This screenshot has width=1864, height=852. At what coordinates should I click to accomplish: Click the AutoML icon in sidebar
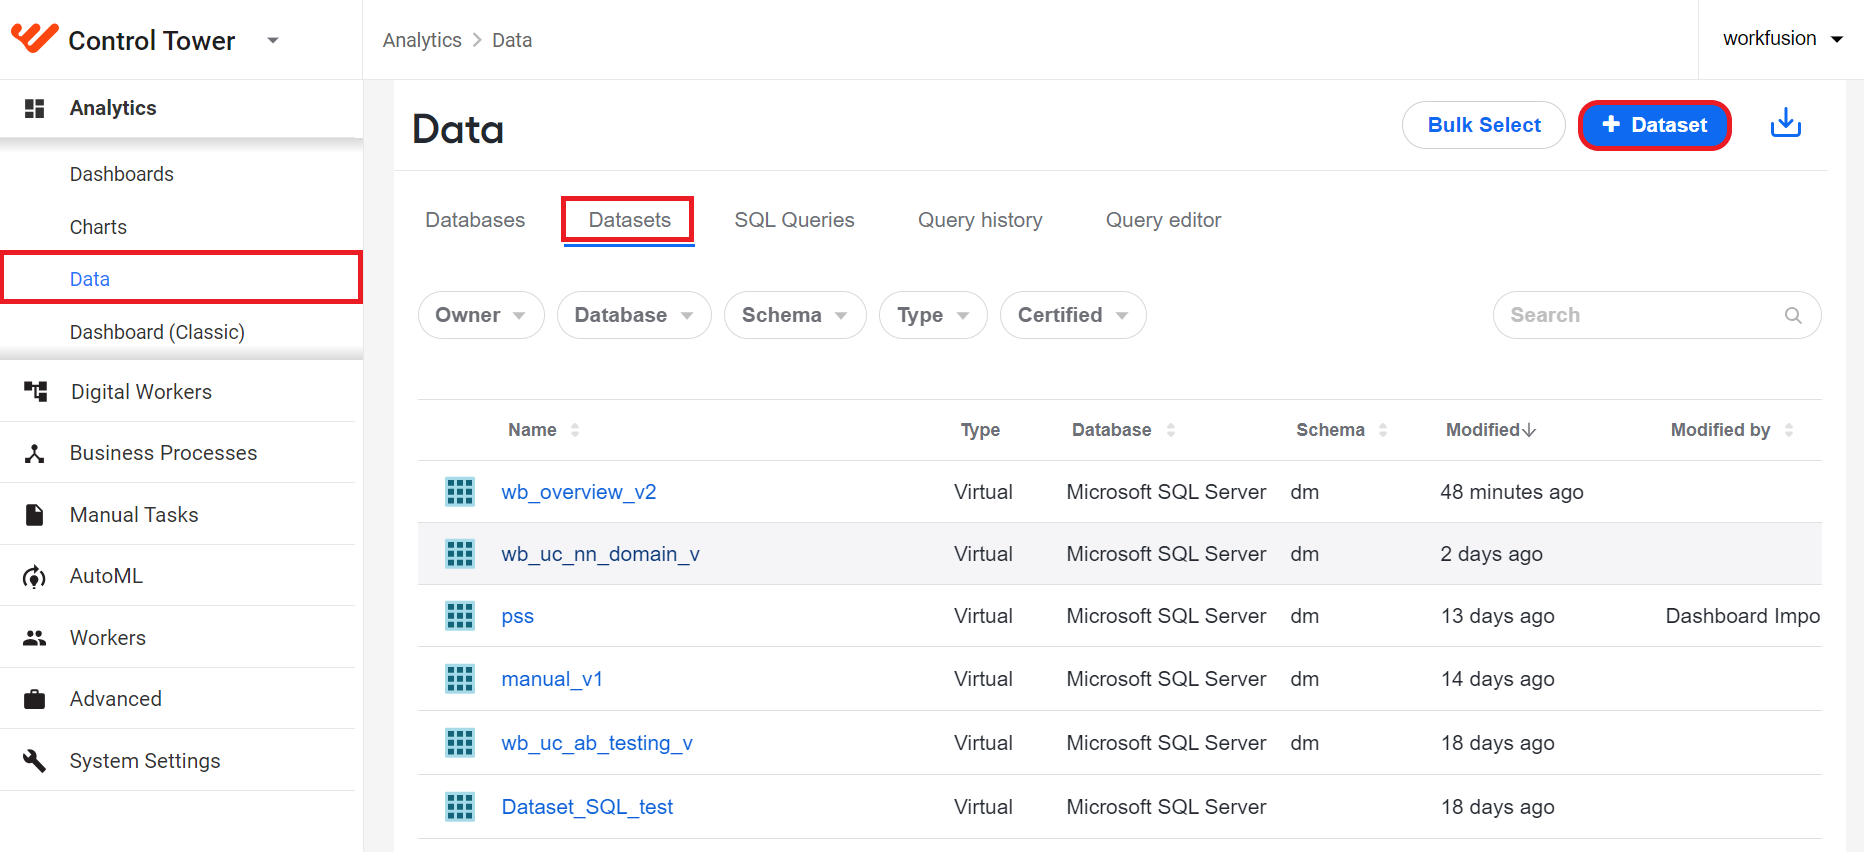35,577
